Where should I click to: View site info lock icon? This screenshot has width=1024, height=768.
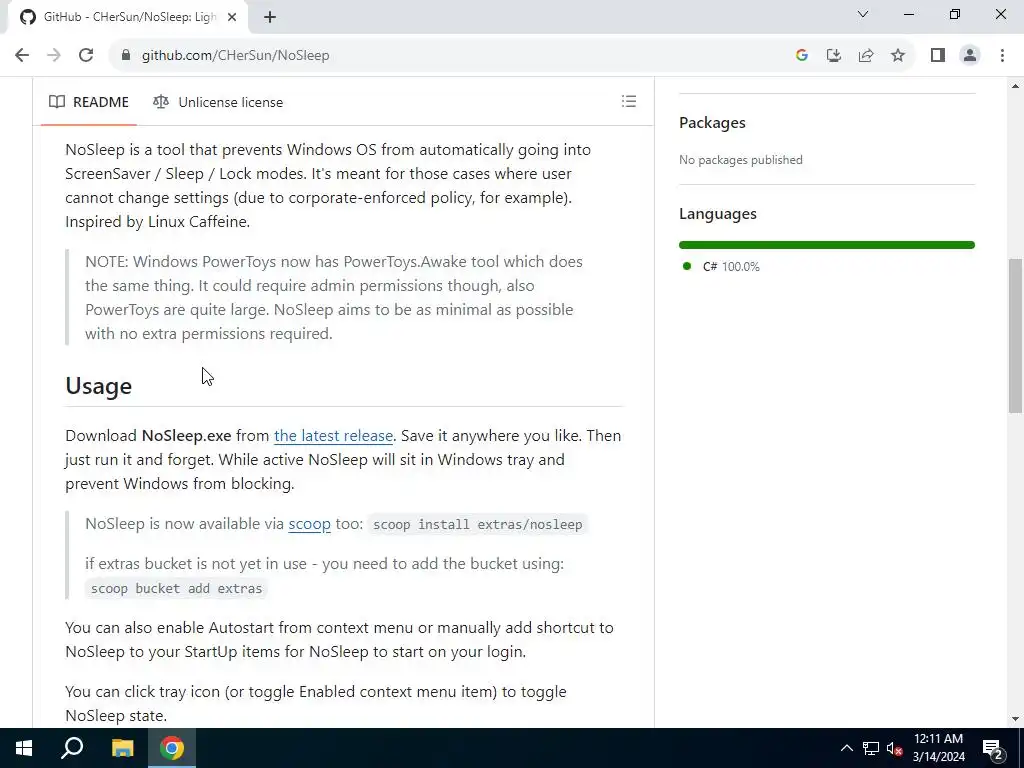click(x=126, y=55)
